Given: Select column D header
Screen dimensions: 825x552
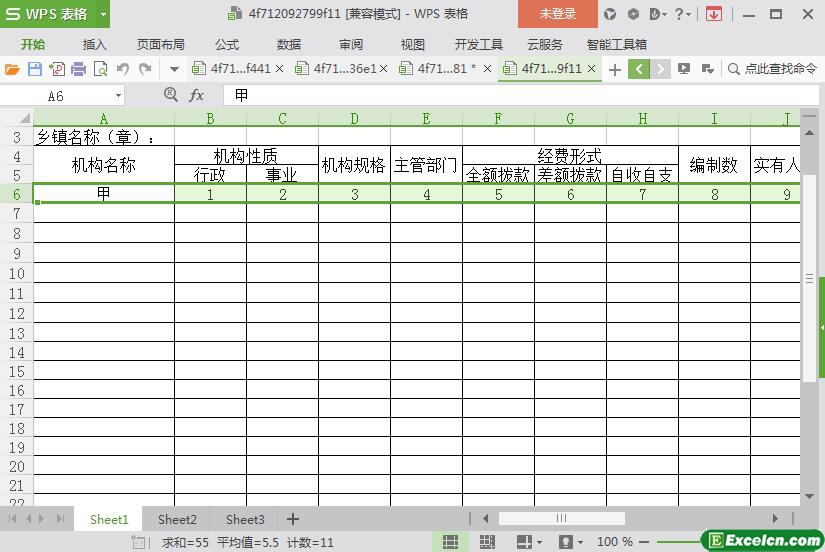Looking at the screenshot, I should tap(354, 118).
